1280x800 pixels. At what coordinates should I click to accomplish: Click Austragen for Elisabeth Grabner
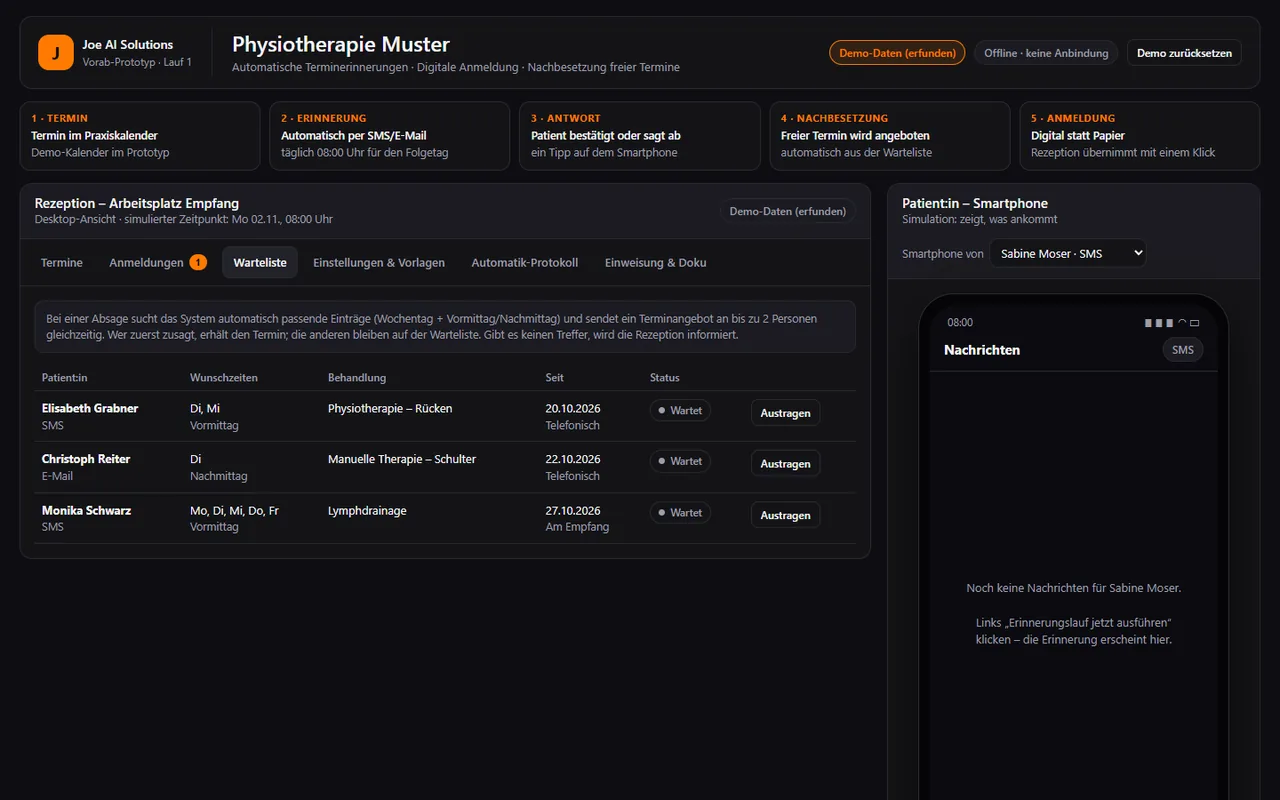pos(785,413)
